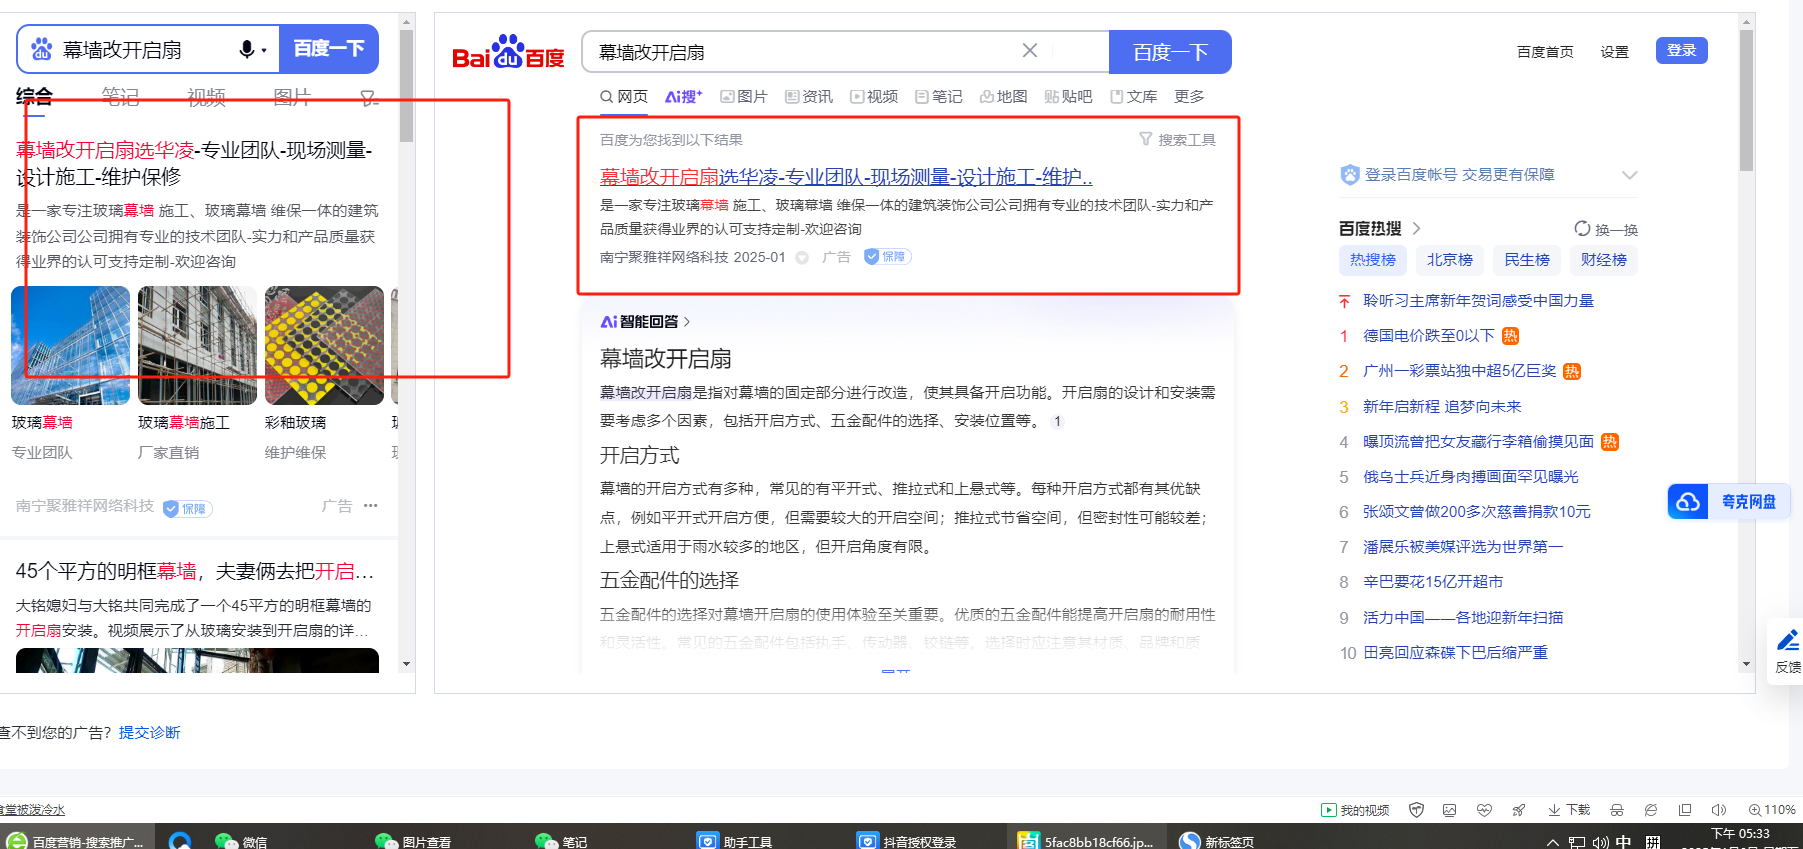1803x849 pixels.
Task: Click the incognito glasses icon in the status bar
Action: [1616, 810]
